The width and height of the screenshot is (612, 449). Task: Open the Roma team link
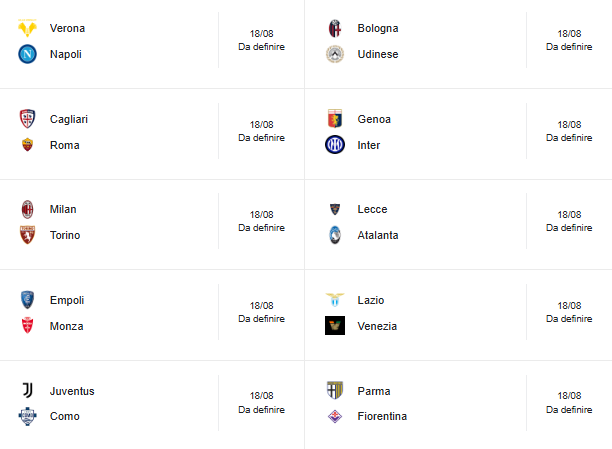pos(65,145)
